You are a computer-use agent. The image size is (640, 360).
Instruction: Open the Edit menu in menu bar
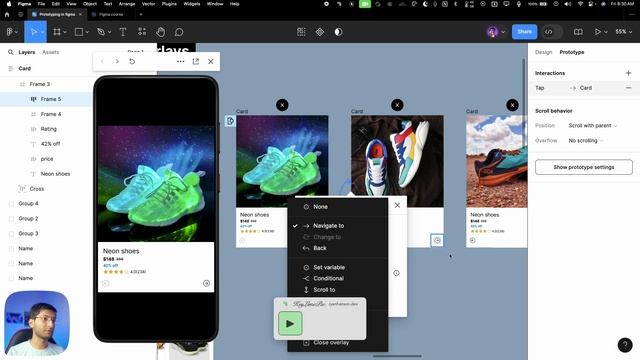(x=56, y=4)
